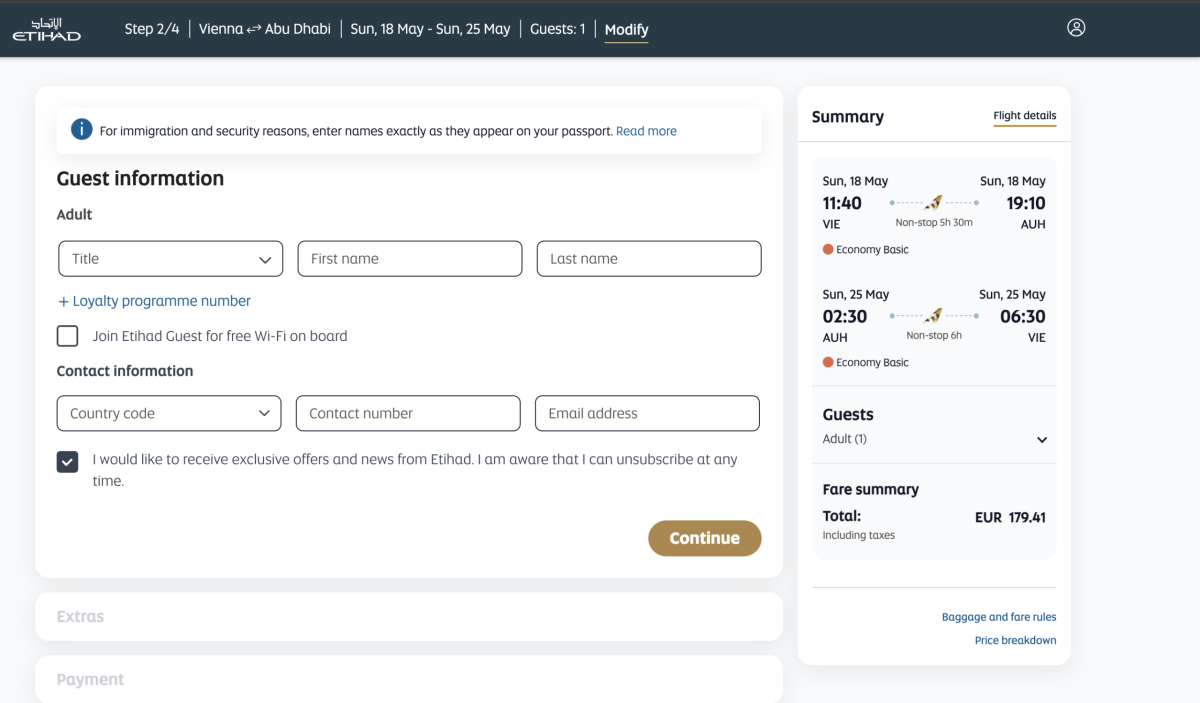The width and height of the screenshot is (1200, 703).
Task: Expand the Guests Adult (1) section
Action: 1041,440
